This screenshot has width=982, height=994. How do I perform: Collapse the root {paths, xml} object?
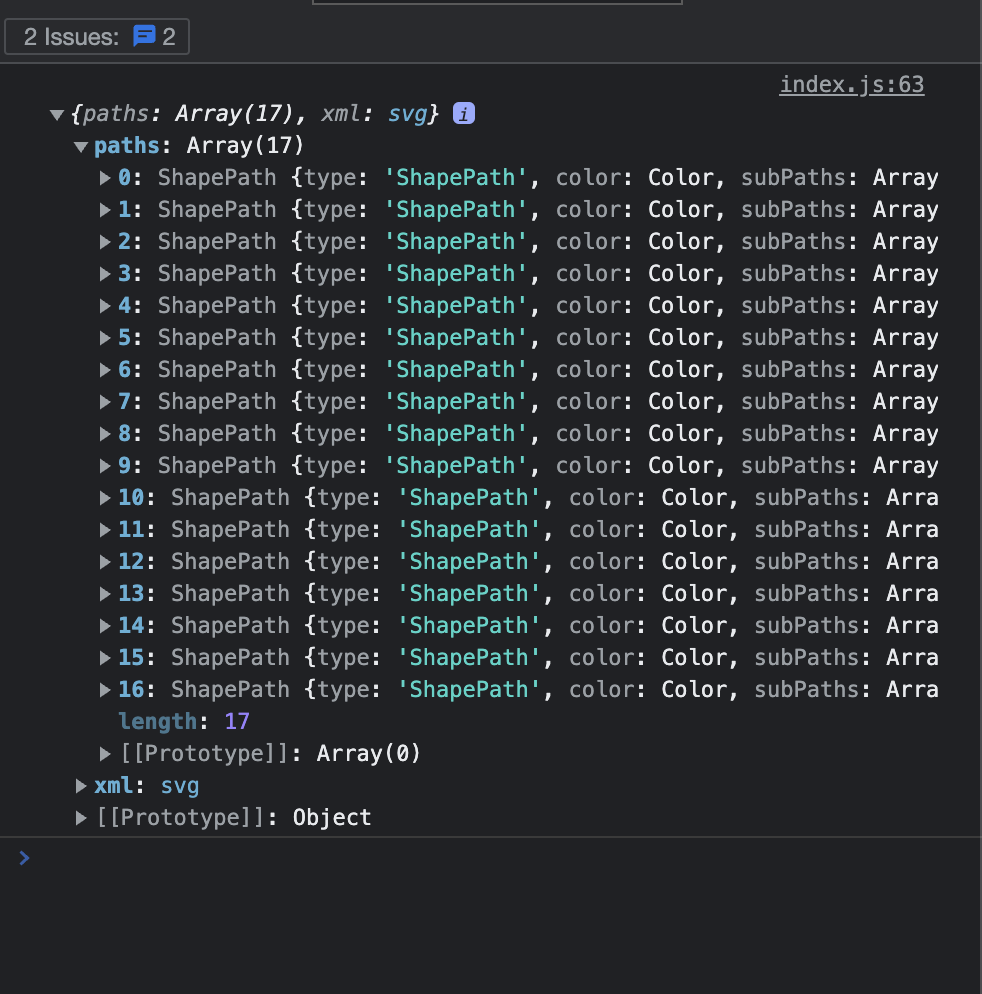(57, 115)
